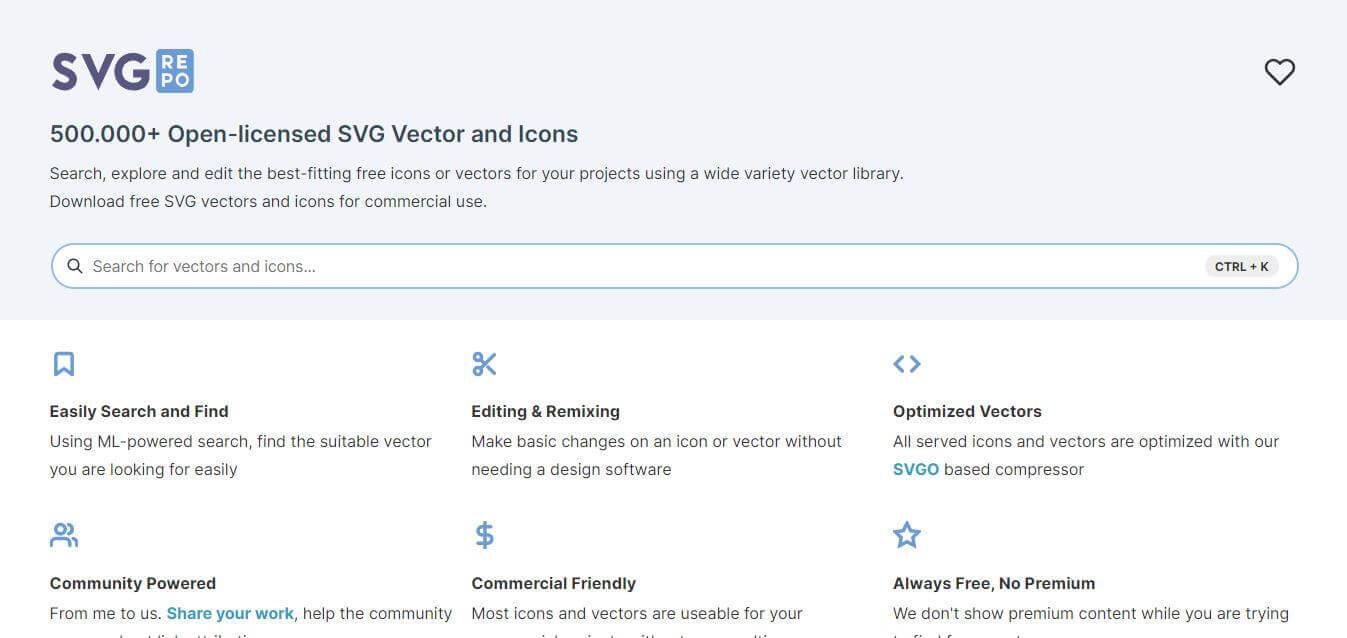Click the 500.000+ Open-licensed SVG heading
The width and height of the screenshot is (1347, 638).
[x=314, y=133]
